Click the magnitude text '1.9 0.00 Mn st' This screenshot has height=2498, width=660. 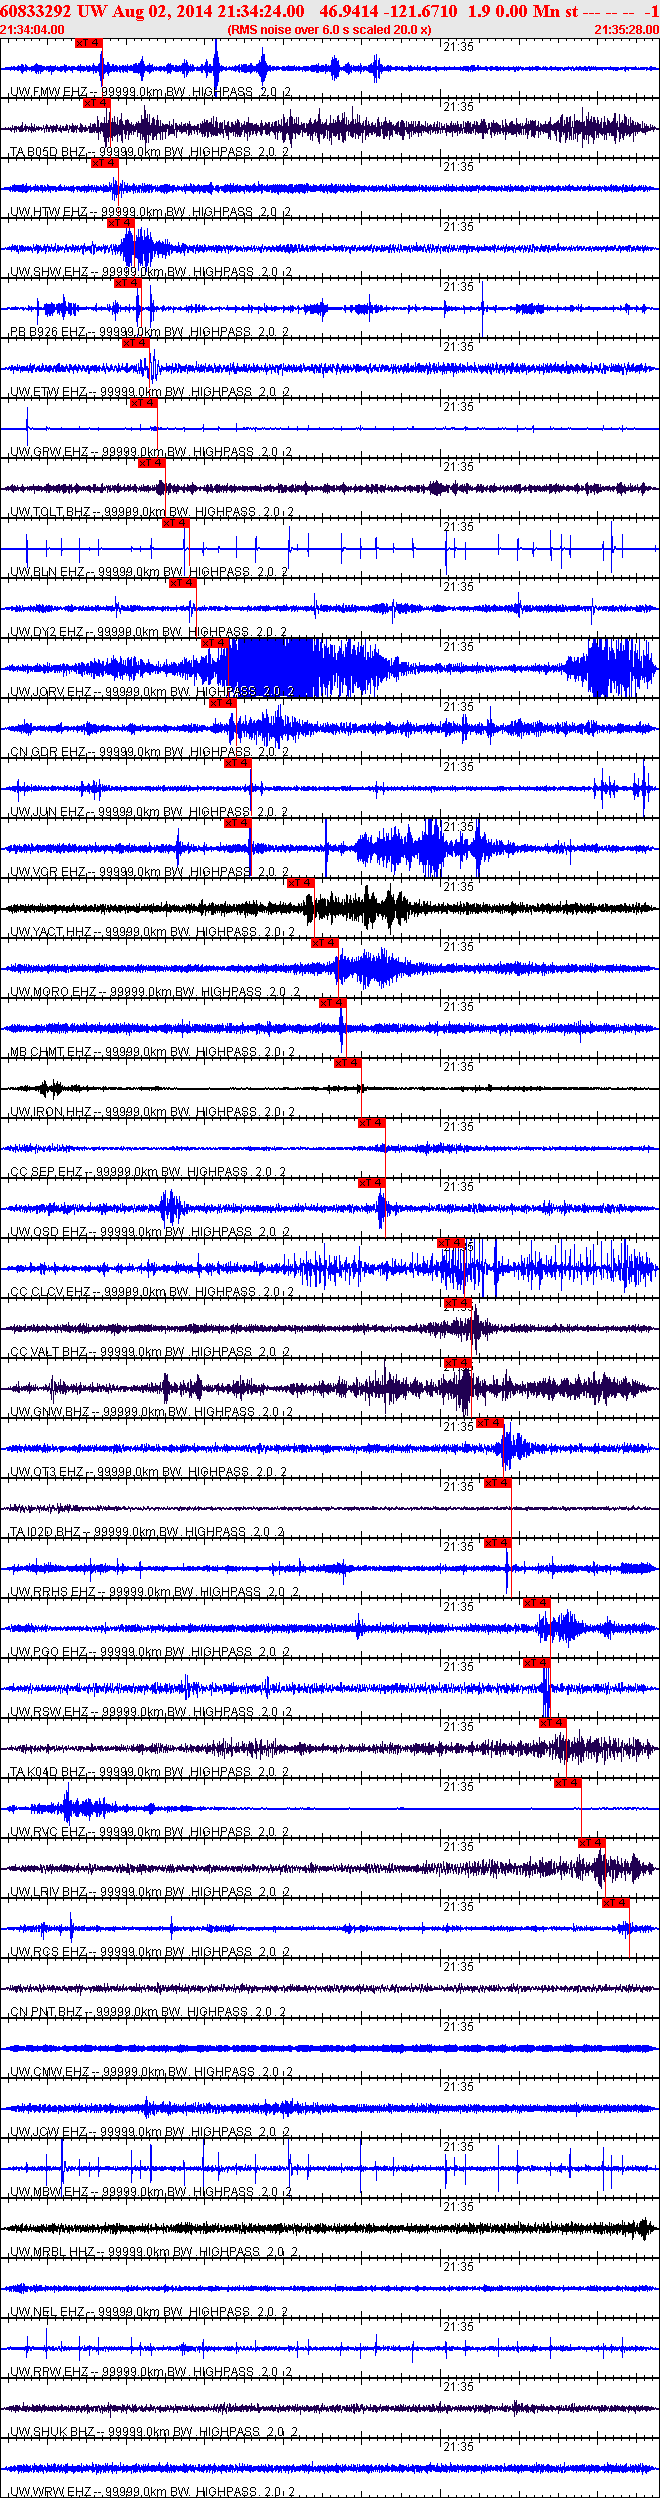(523, 11)
